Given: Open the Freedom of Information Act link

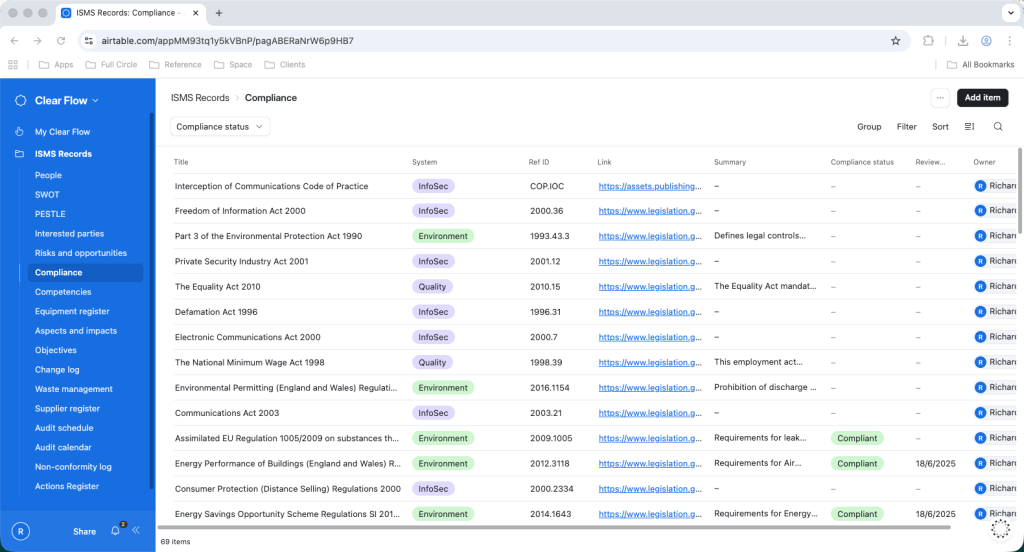Looking at the screenshot, I should tap(649, 211).
